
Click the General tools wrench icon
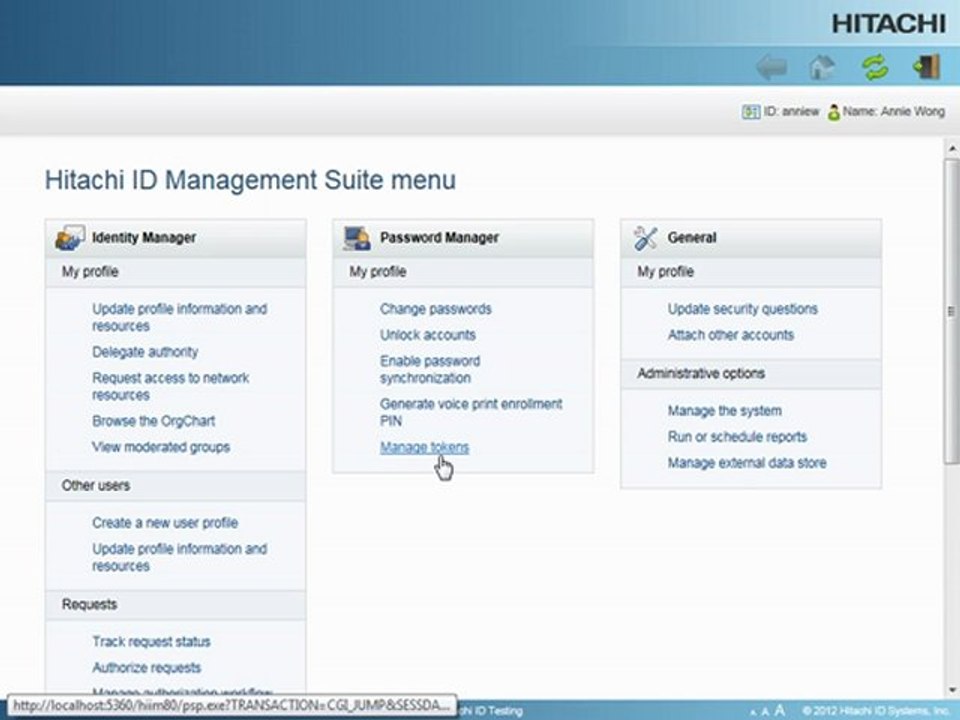(x=645, y=238)
